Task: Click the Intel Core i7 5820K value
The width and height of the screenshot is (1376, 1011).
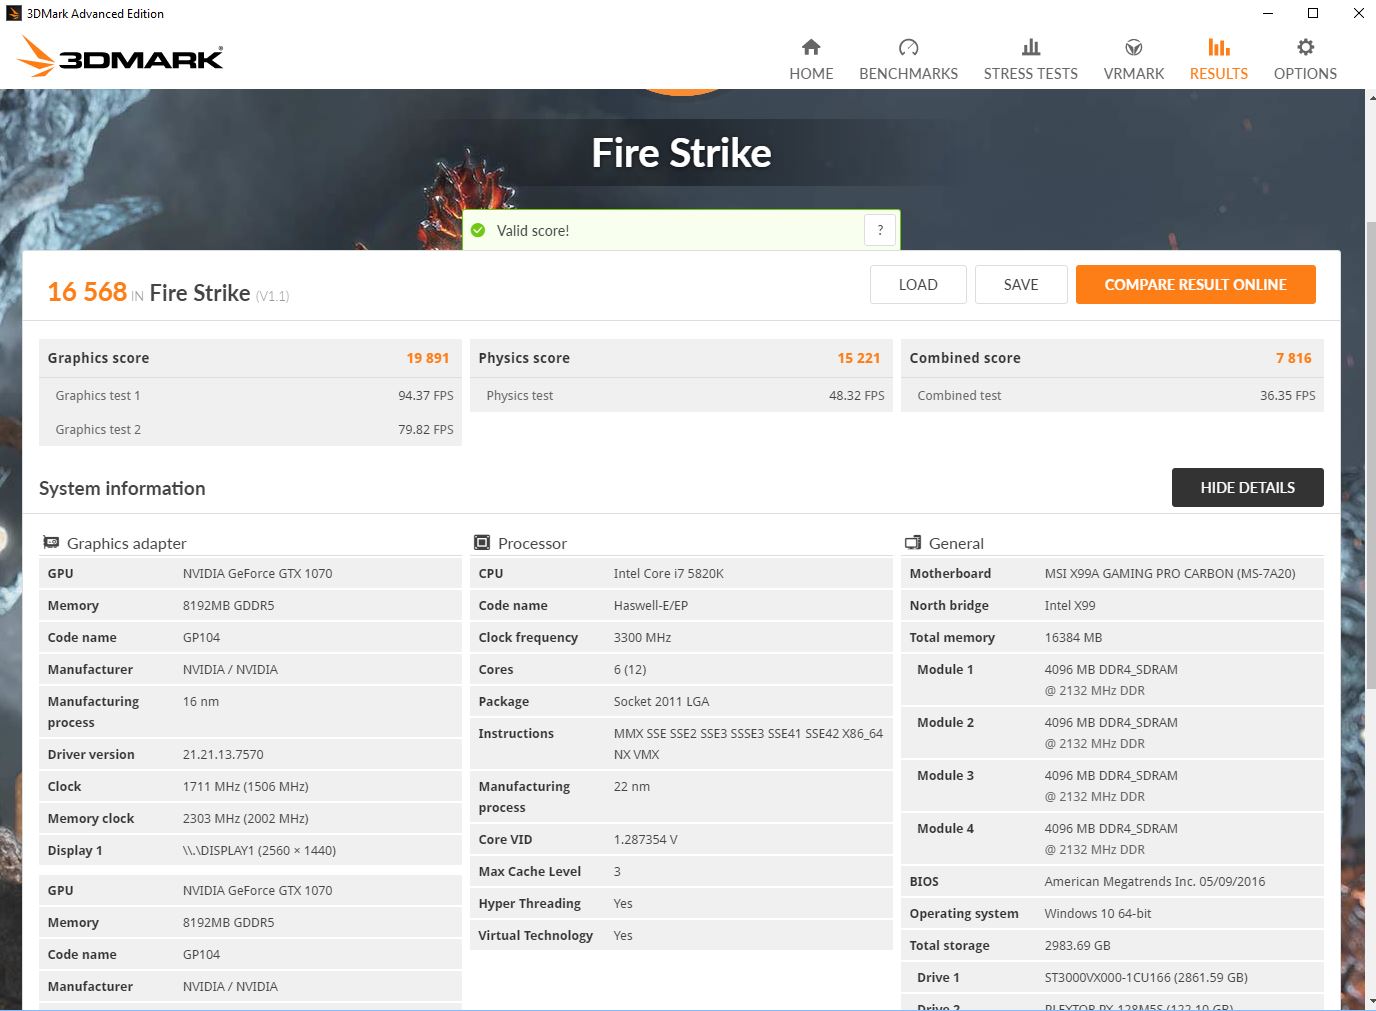Action: 669,573
